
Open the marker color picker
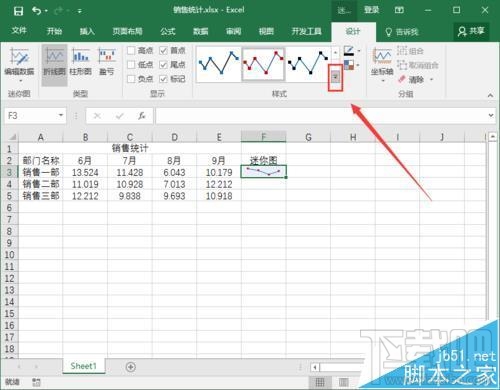352,65
